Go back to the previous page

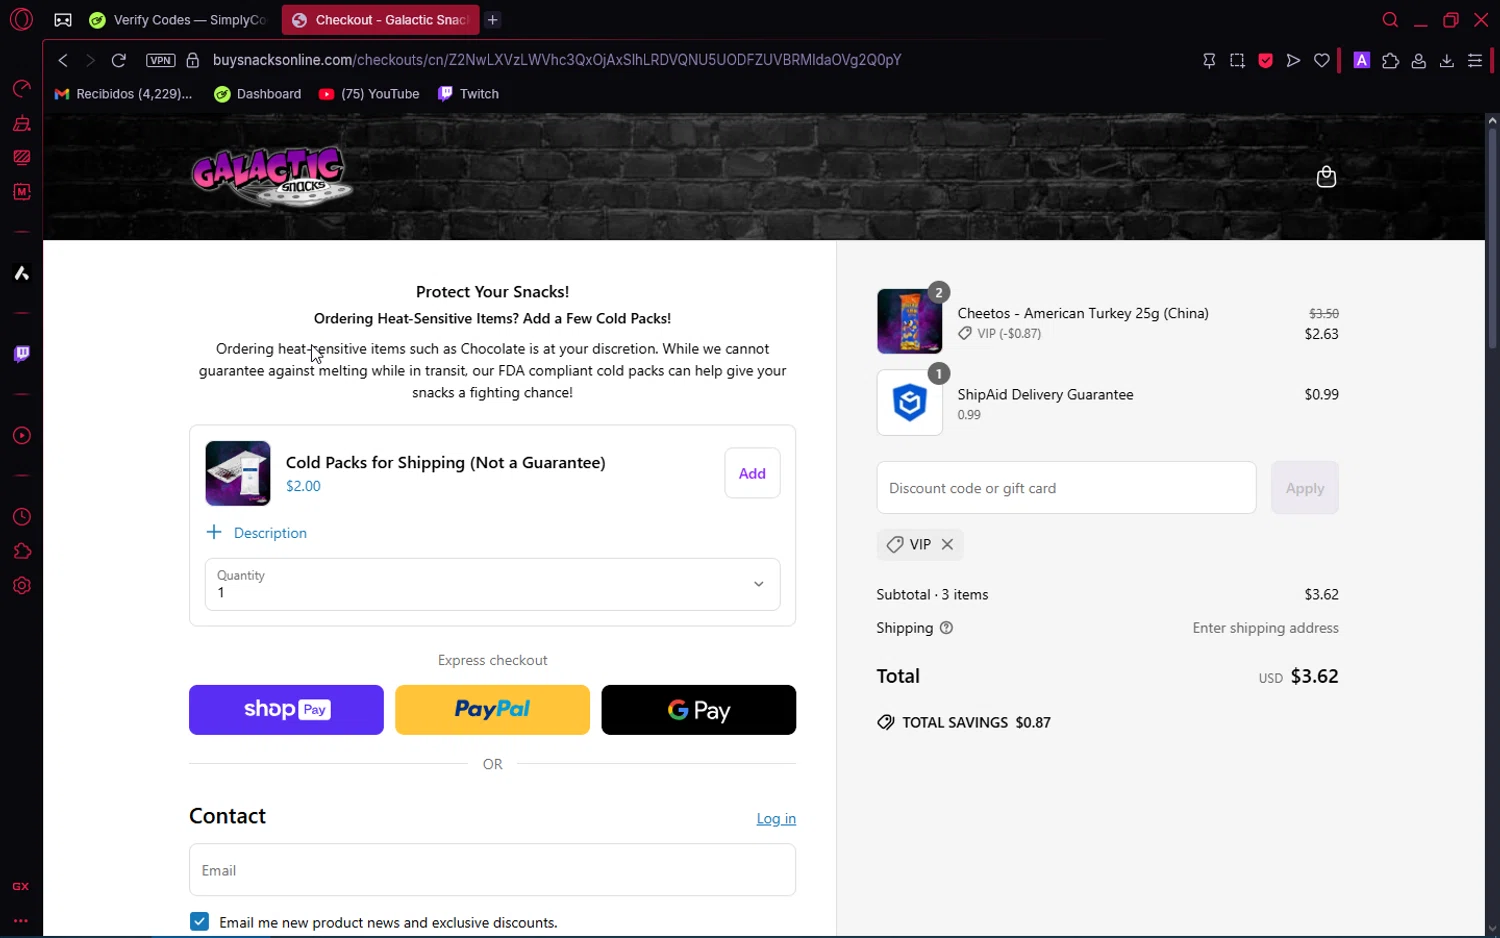tap(63, 60)
